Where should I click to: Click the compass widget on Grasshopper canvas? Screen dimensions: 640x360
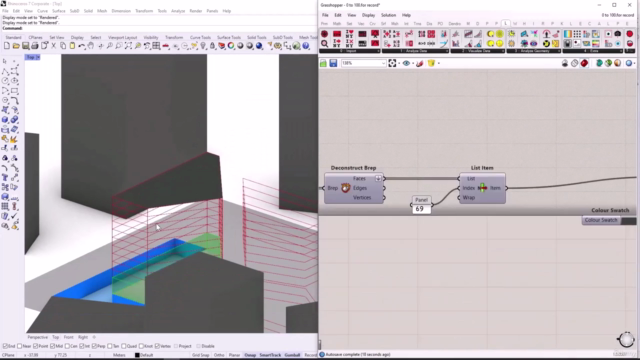point(626,339)
